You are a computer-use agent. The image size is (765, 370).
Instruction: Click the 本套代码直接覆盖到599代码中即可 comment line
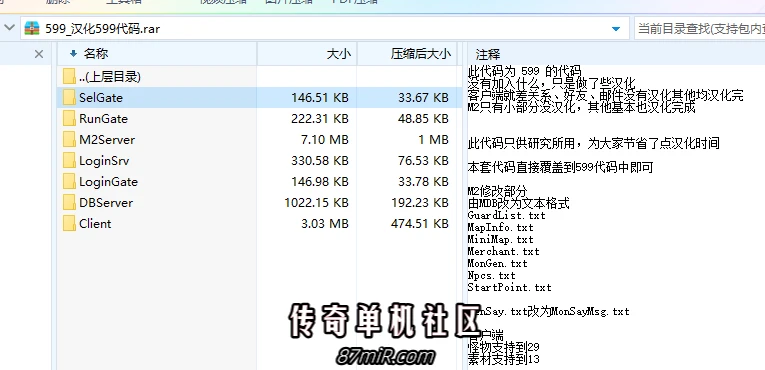click(560, 167)
